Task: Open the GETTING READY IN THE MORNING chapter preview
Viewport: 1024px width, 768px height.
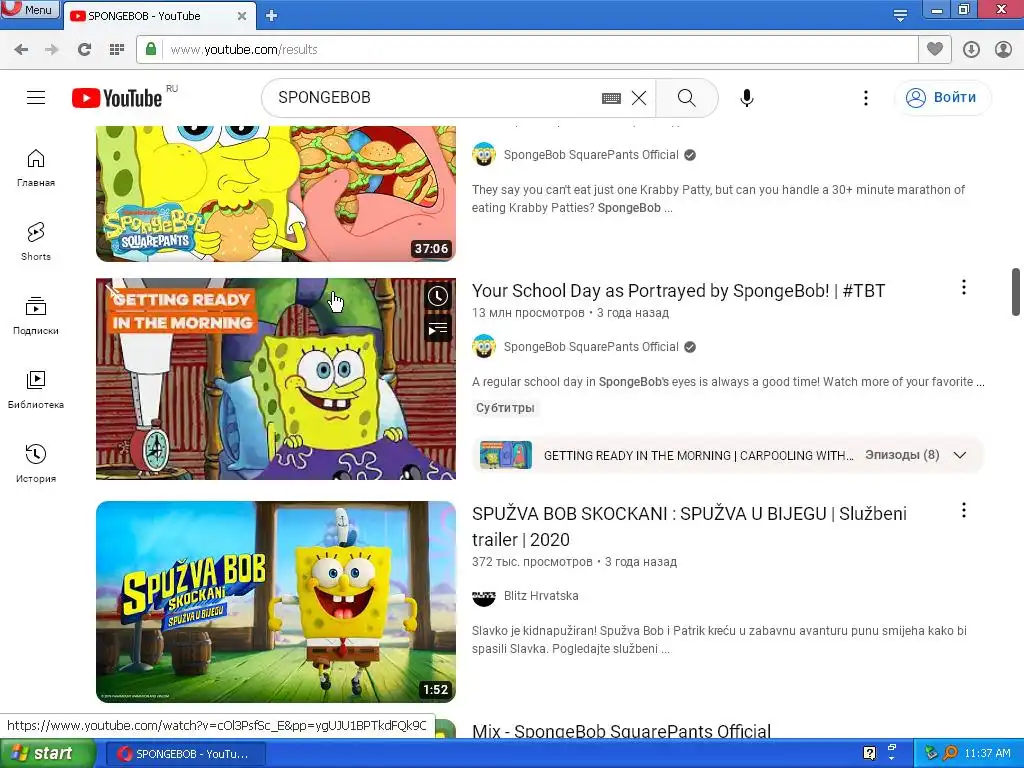Action: pyautogui.click(x=506, y=455)
